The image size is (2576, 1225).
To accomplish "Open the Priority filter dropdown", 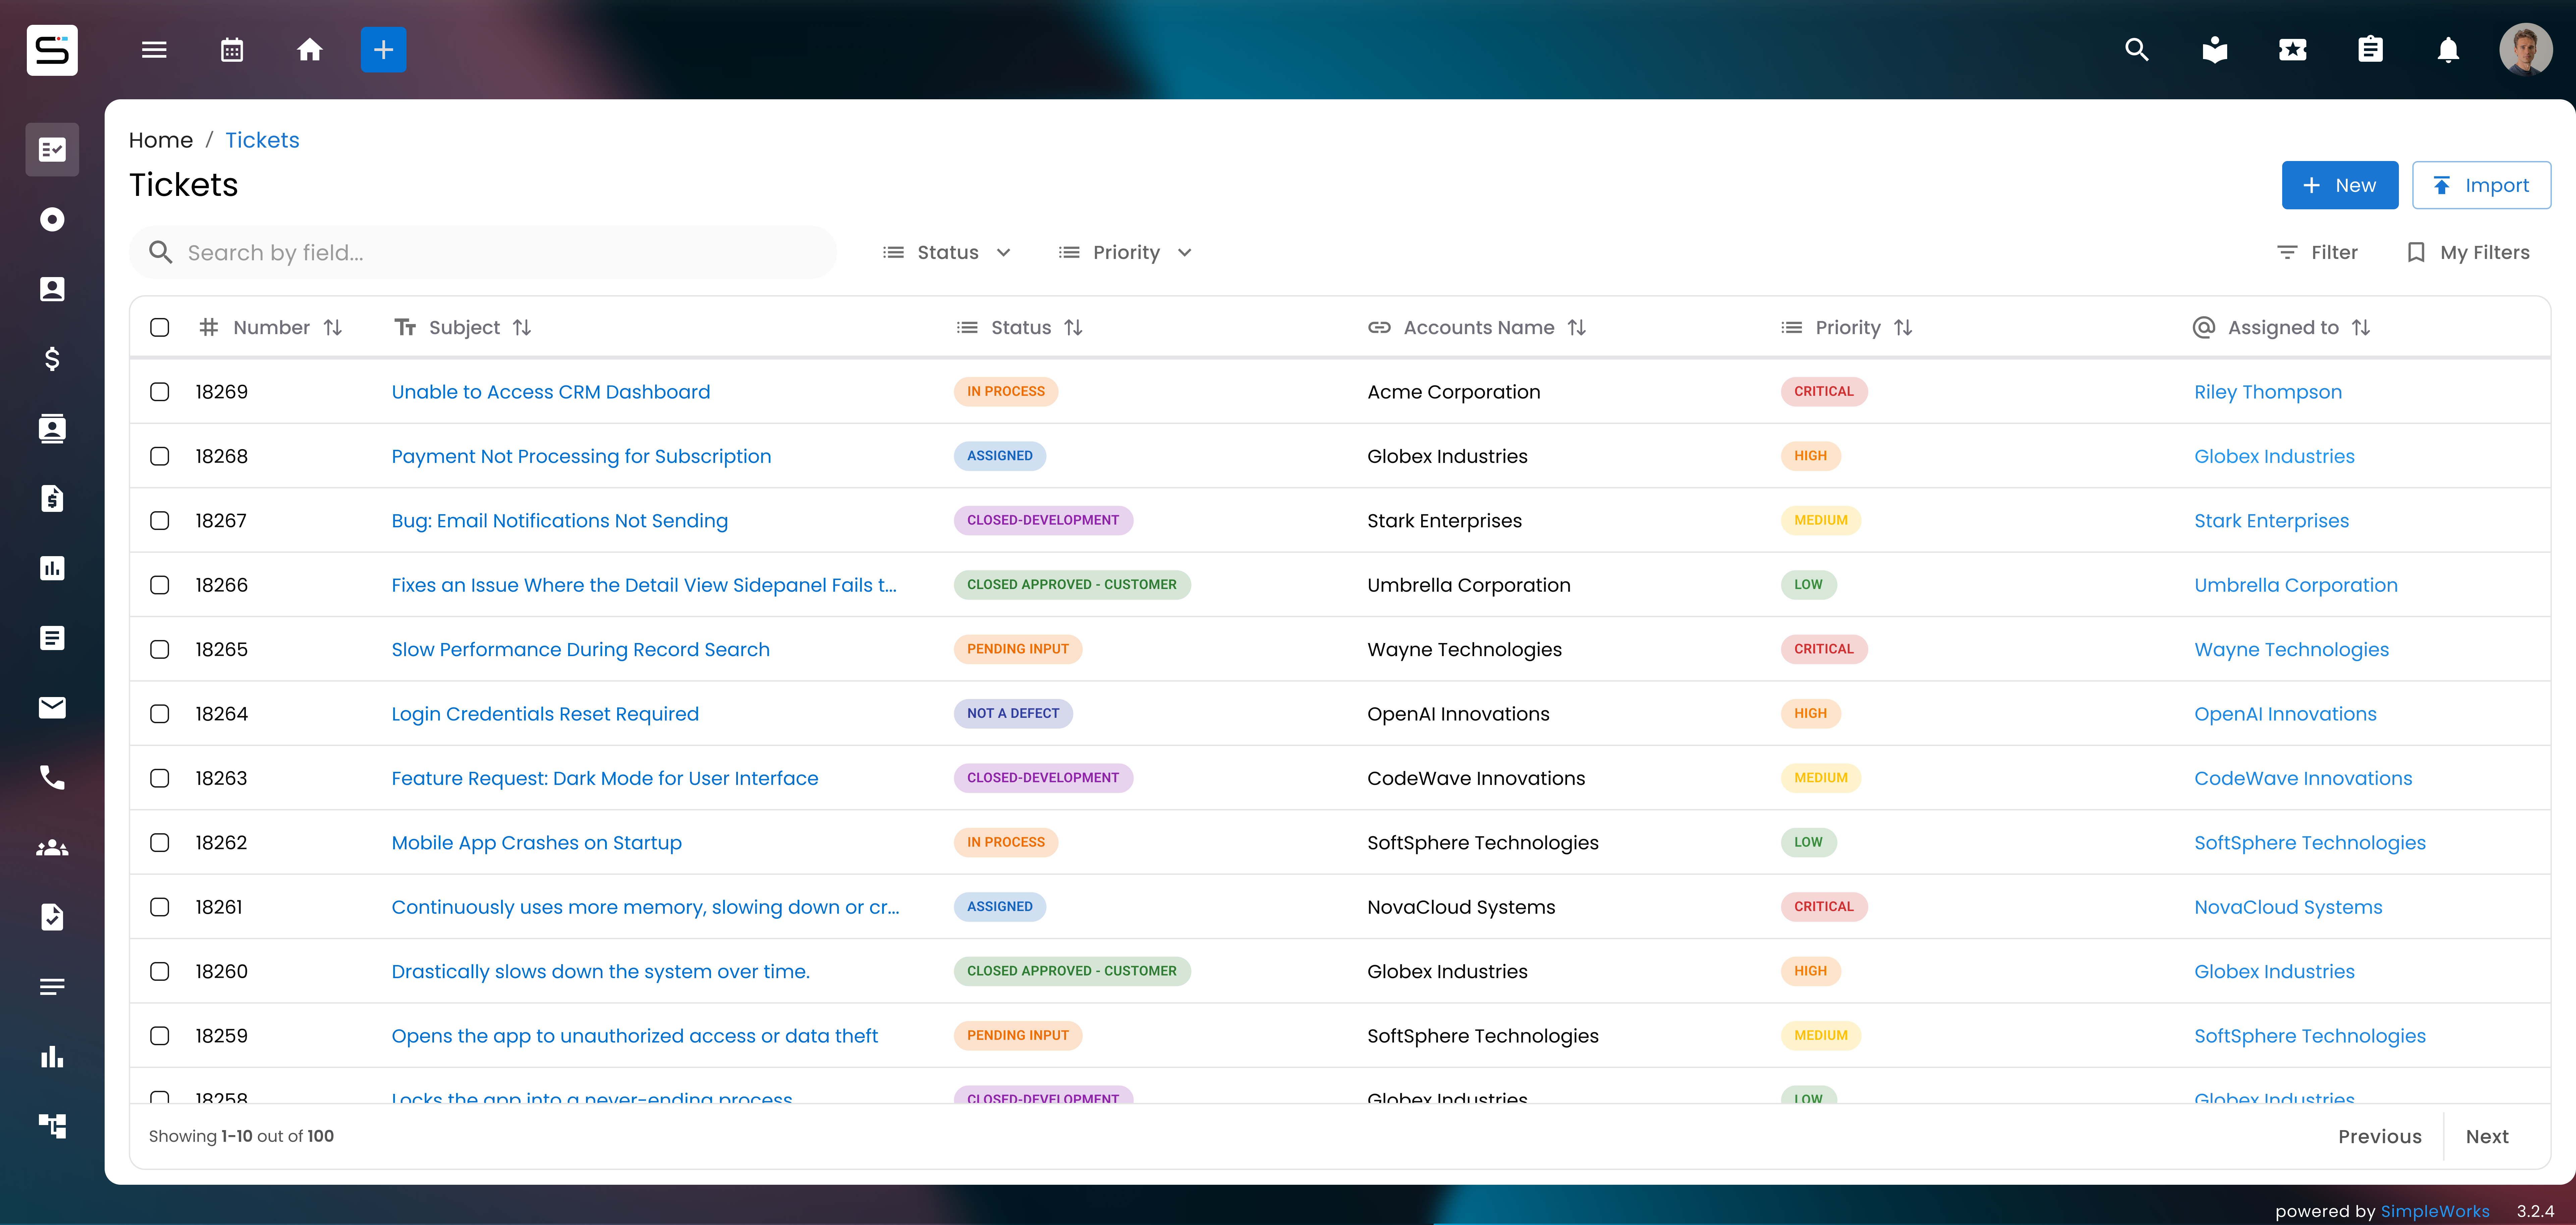I will pos(1124,252).
